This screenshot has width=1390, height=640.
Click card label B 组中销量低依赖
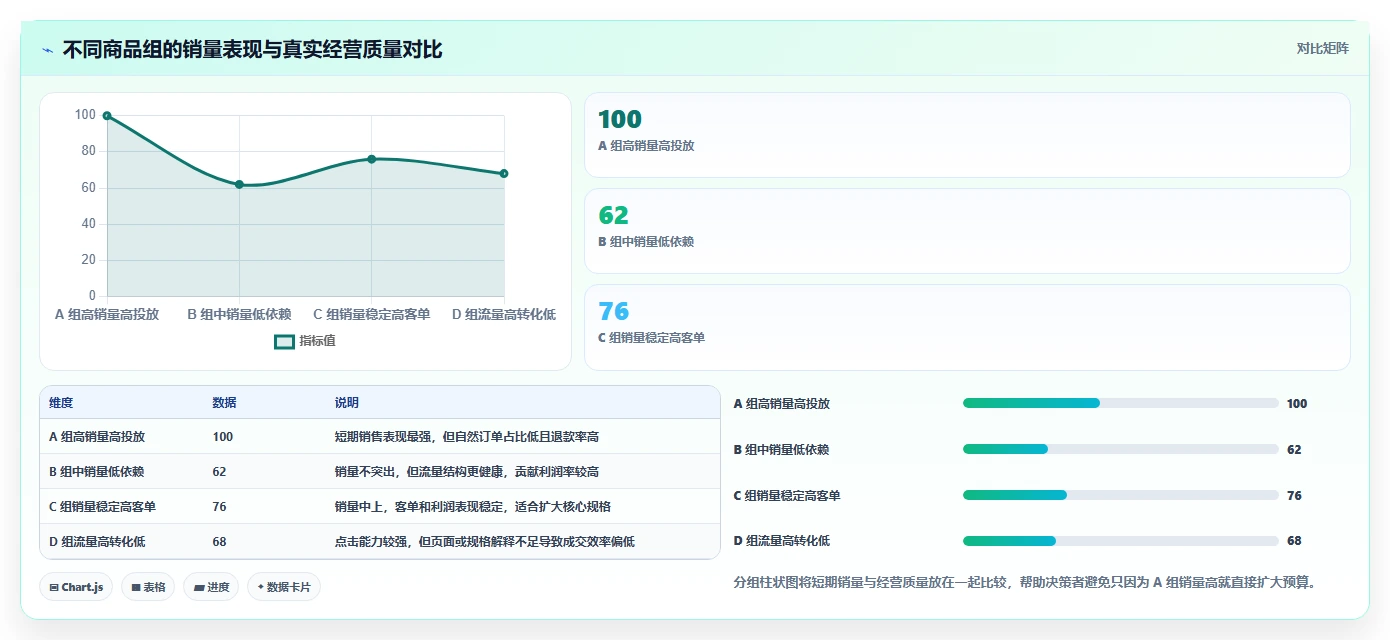click(x=646, y=242)
